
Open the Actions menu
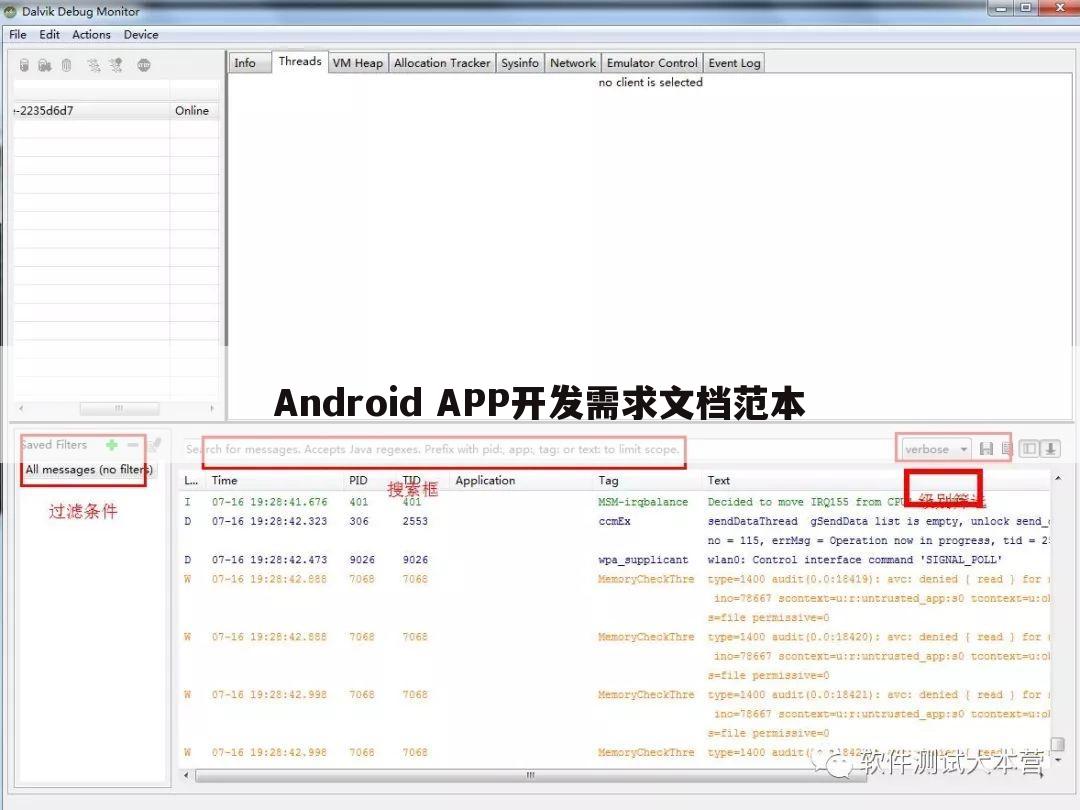click(x=91, y=34)
